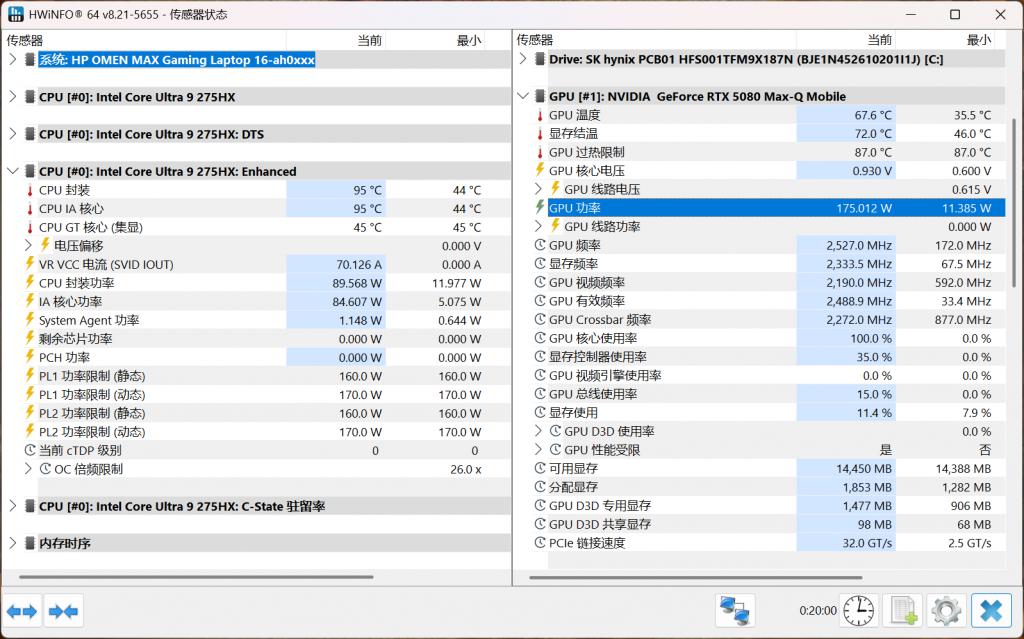Screen dimensions: 1024x639
Task: Click the right pane vertical scrollbar
Action: 1013,203
